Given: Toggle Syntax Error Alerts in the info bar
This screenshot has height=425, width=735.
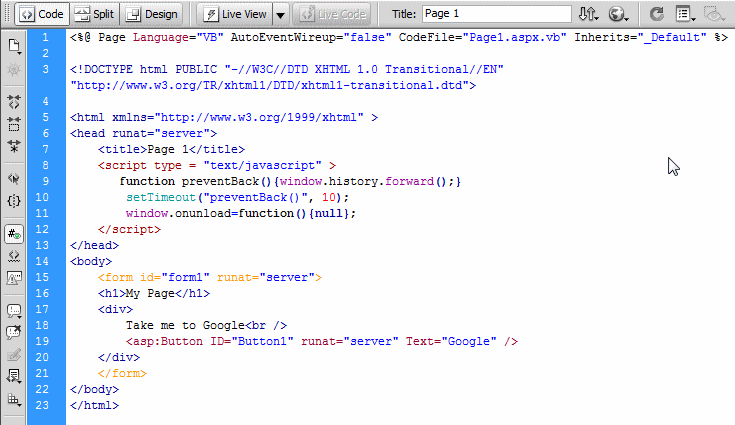Looking at the screenshot, I should point(14,278).
